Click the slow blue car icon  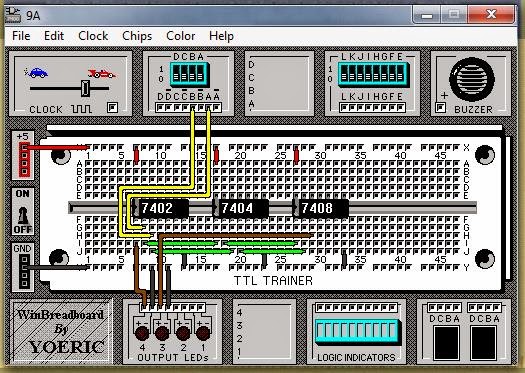coord(36,72)
